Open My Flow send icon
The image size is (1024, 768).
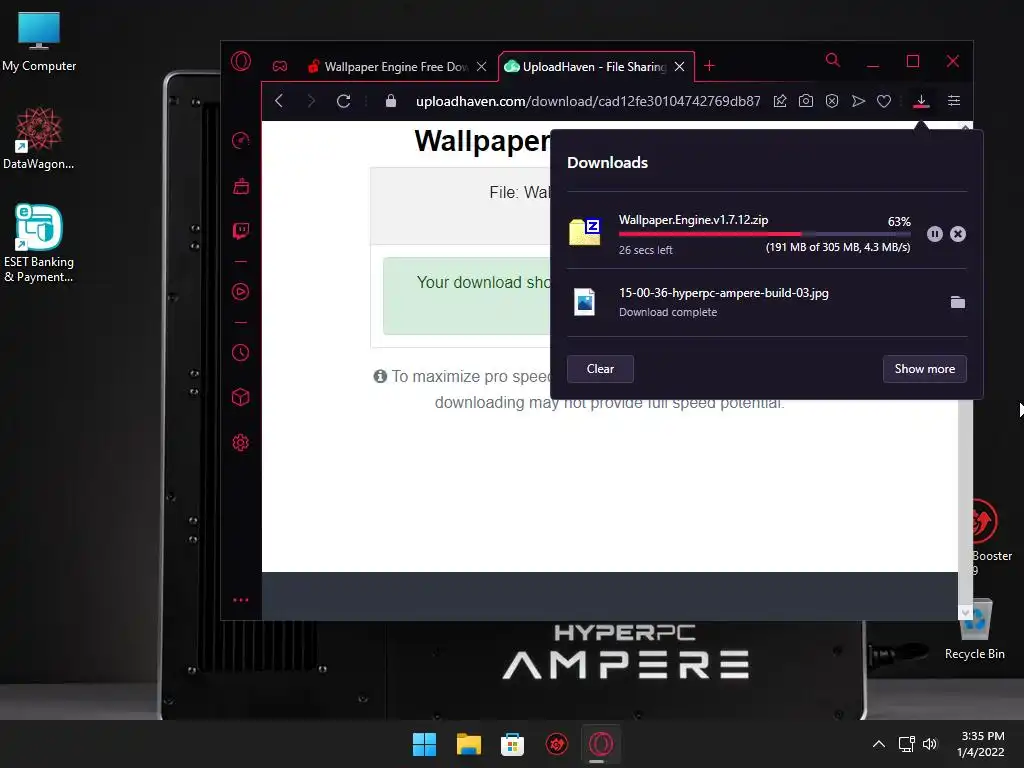pos(858,101)
